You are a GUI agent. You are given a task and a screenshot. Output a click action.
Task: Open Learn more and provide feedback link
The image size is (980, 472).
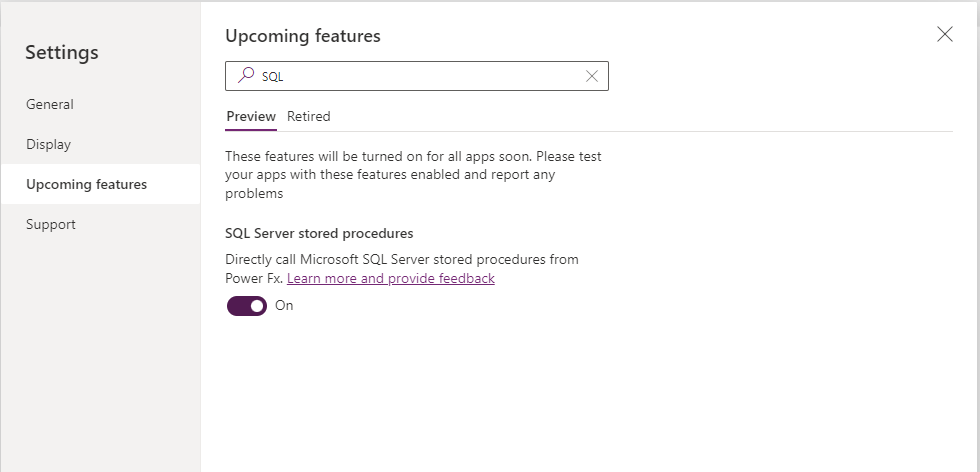click(391, 279)
